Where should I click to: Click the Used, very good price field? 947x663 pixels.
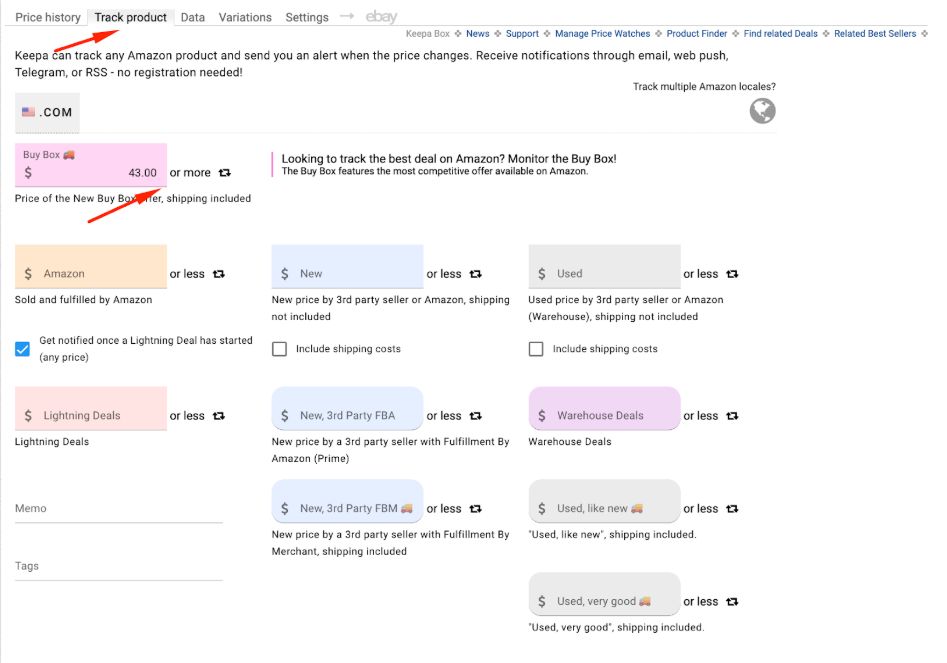[x=604, y=594]
